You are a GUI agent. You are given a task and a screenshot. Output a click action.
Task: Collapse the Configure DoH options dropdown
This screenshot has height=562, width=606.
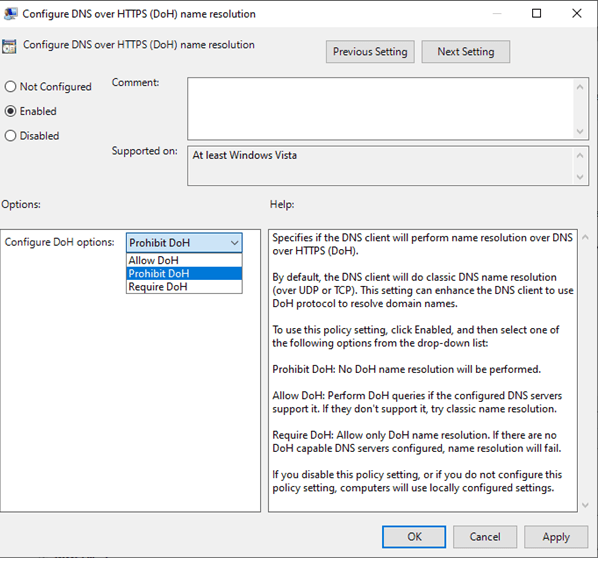point(234,243)
